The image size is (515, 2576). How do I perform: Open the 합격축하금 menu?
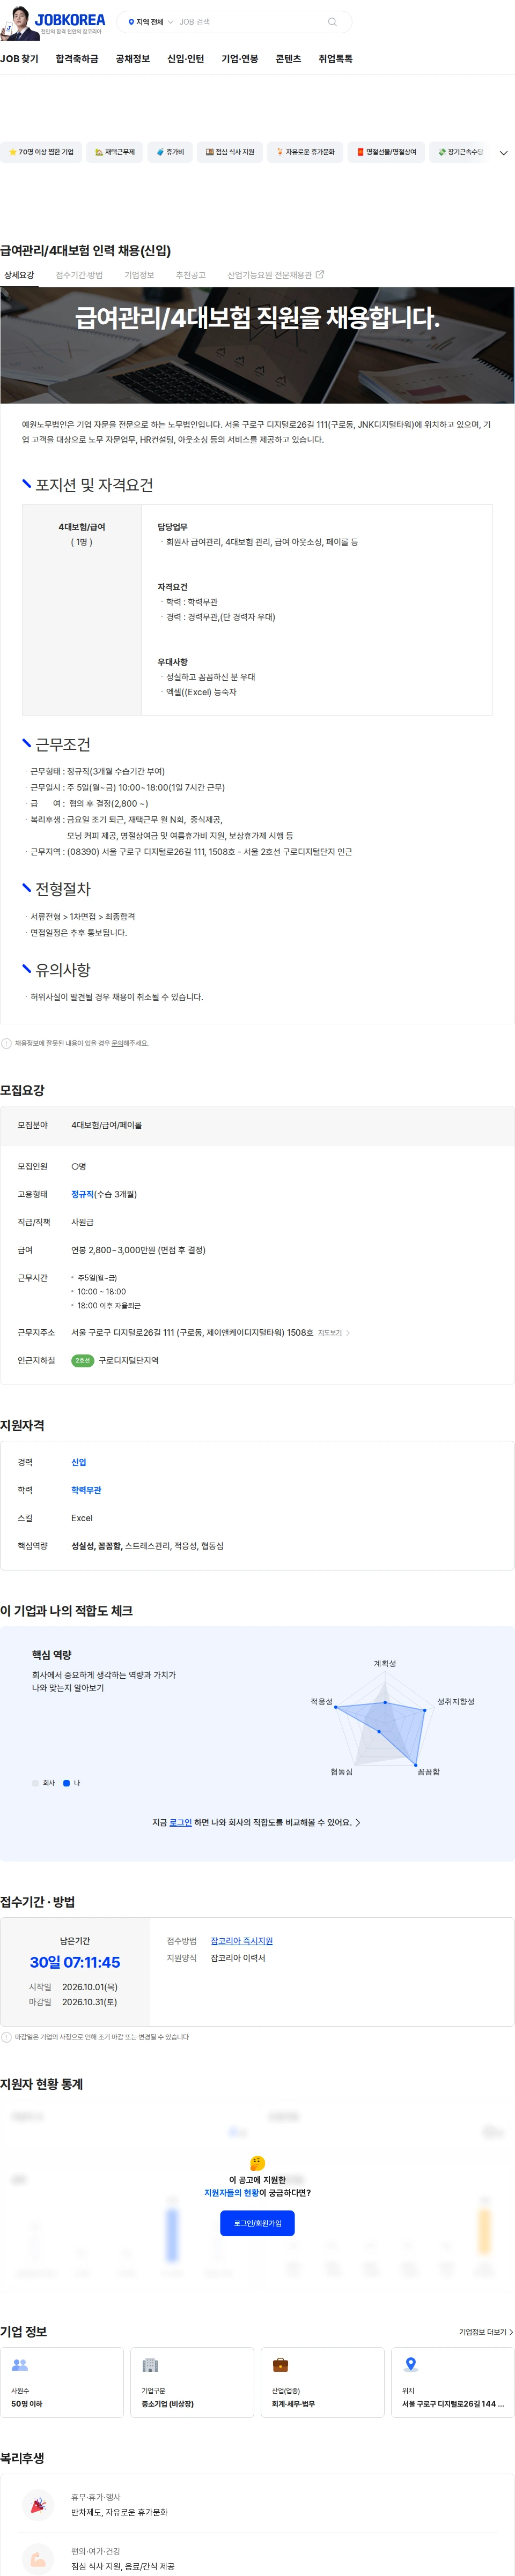77,59
